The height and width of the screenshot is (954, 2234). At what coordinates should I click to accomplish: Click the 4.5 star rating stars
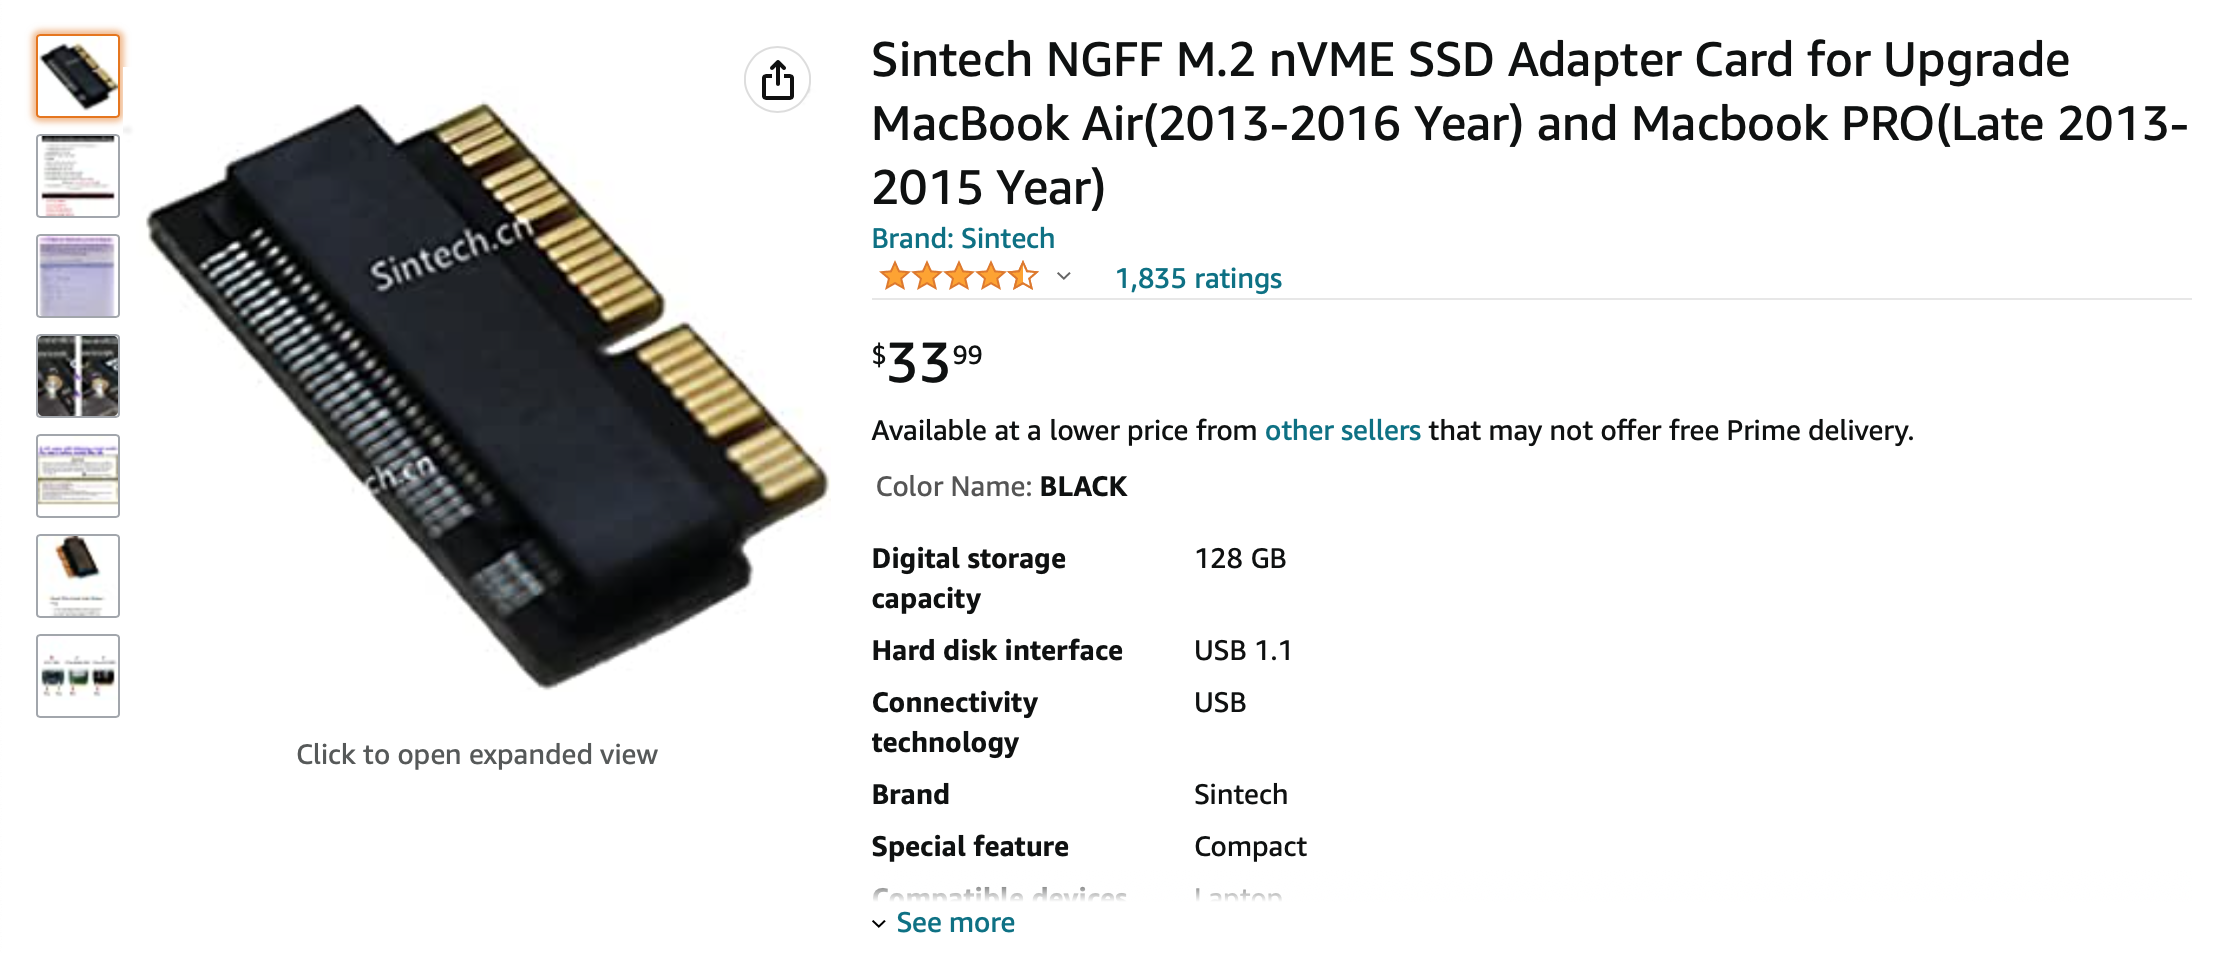pos(957,276)
